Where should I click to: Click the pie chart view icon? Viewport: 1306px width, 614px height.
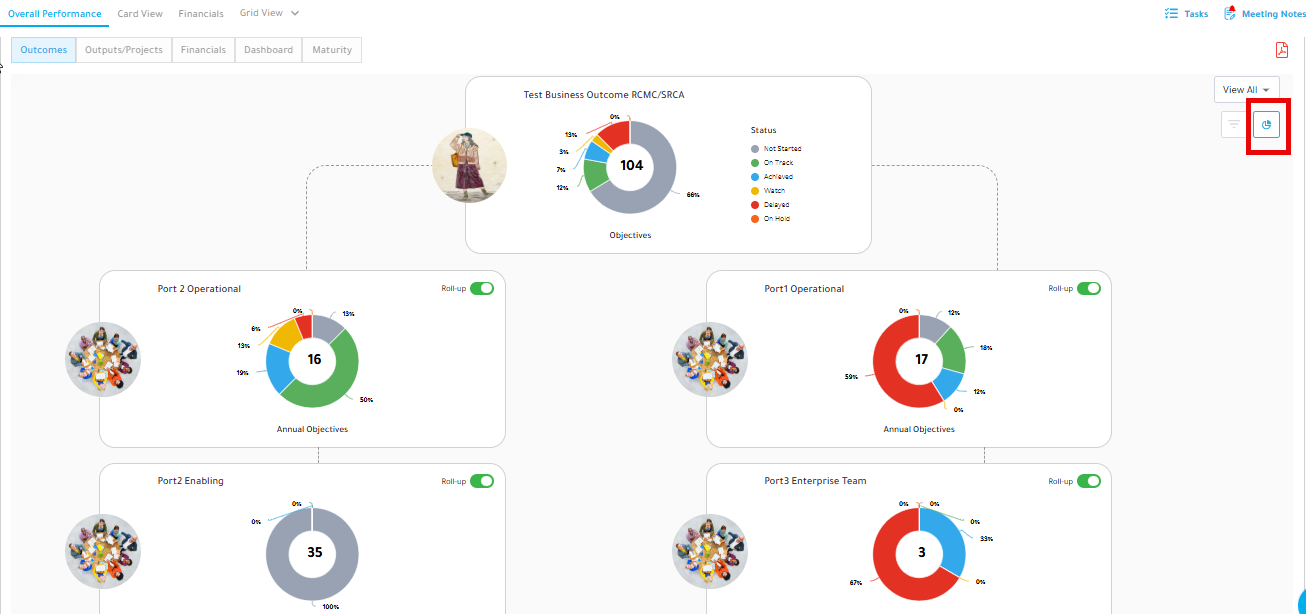[1266, 125]
